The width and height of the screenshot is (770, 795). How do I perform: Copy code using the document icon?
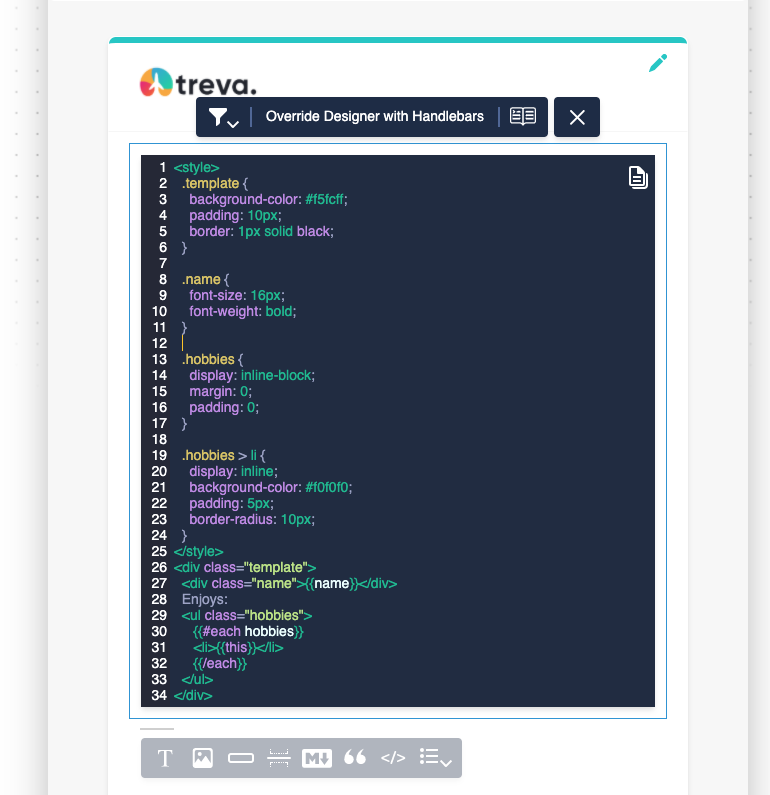click(x=638, y=177)
